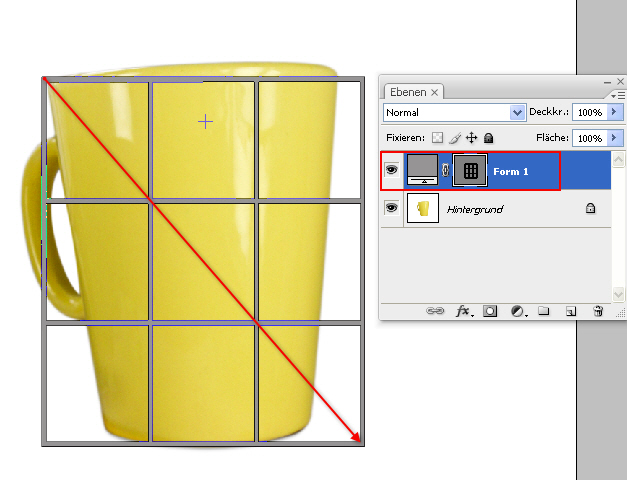Add a layer mask
Viewport: 627px width, 480px height.
491,311
